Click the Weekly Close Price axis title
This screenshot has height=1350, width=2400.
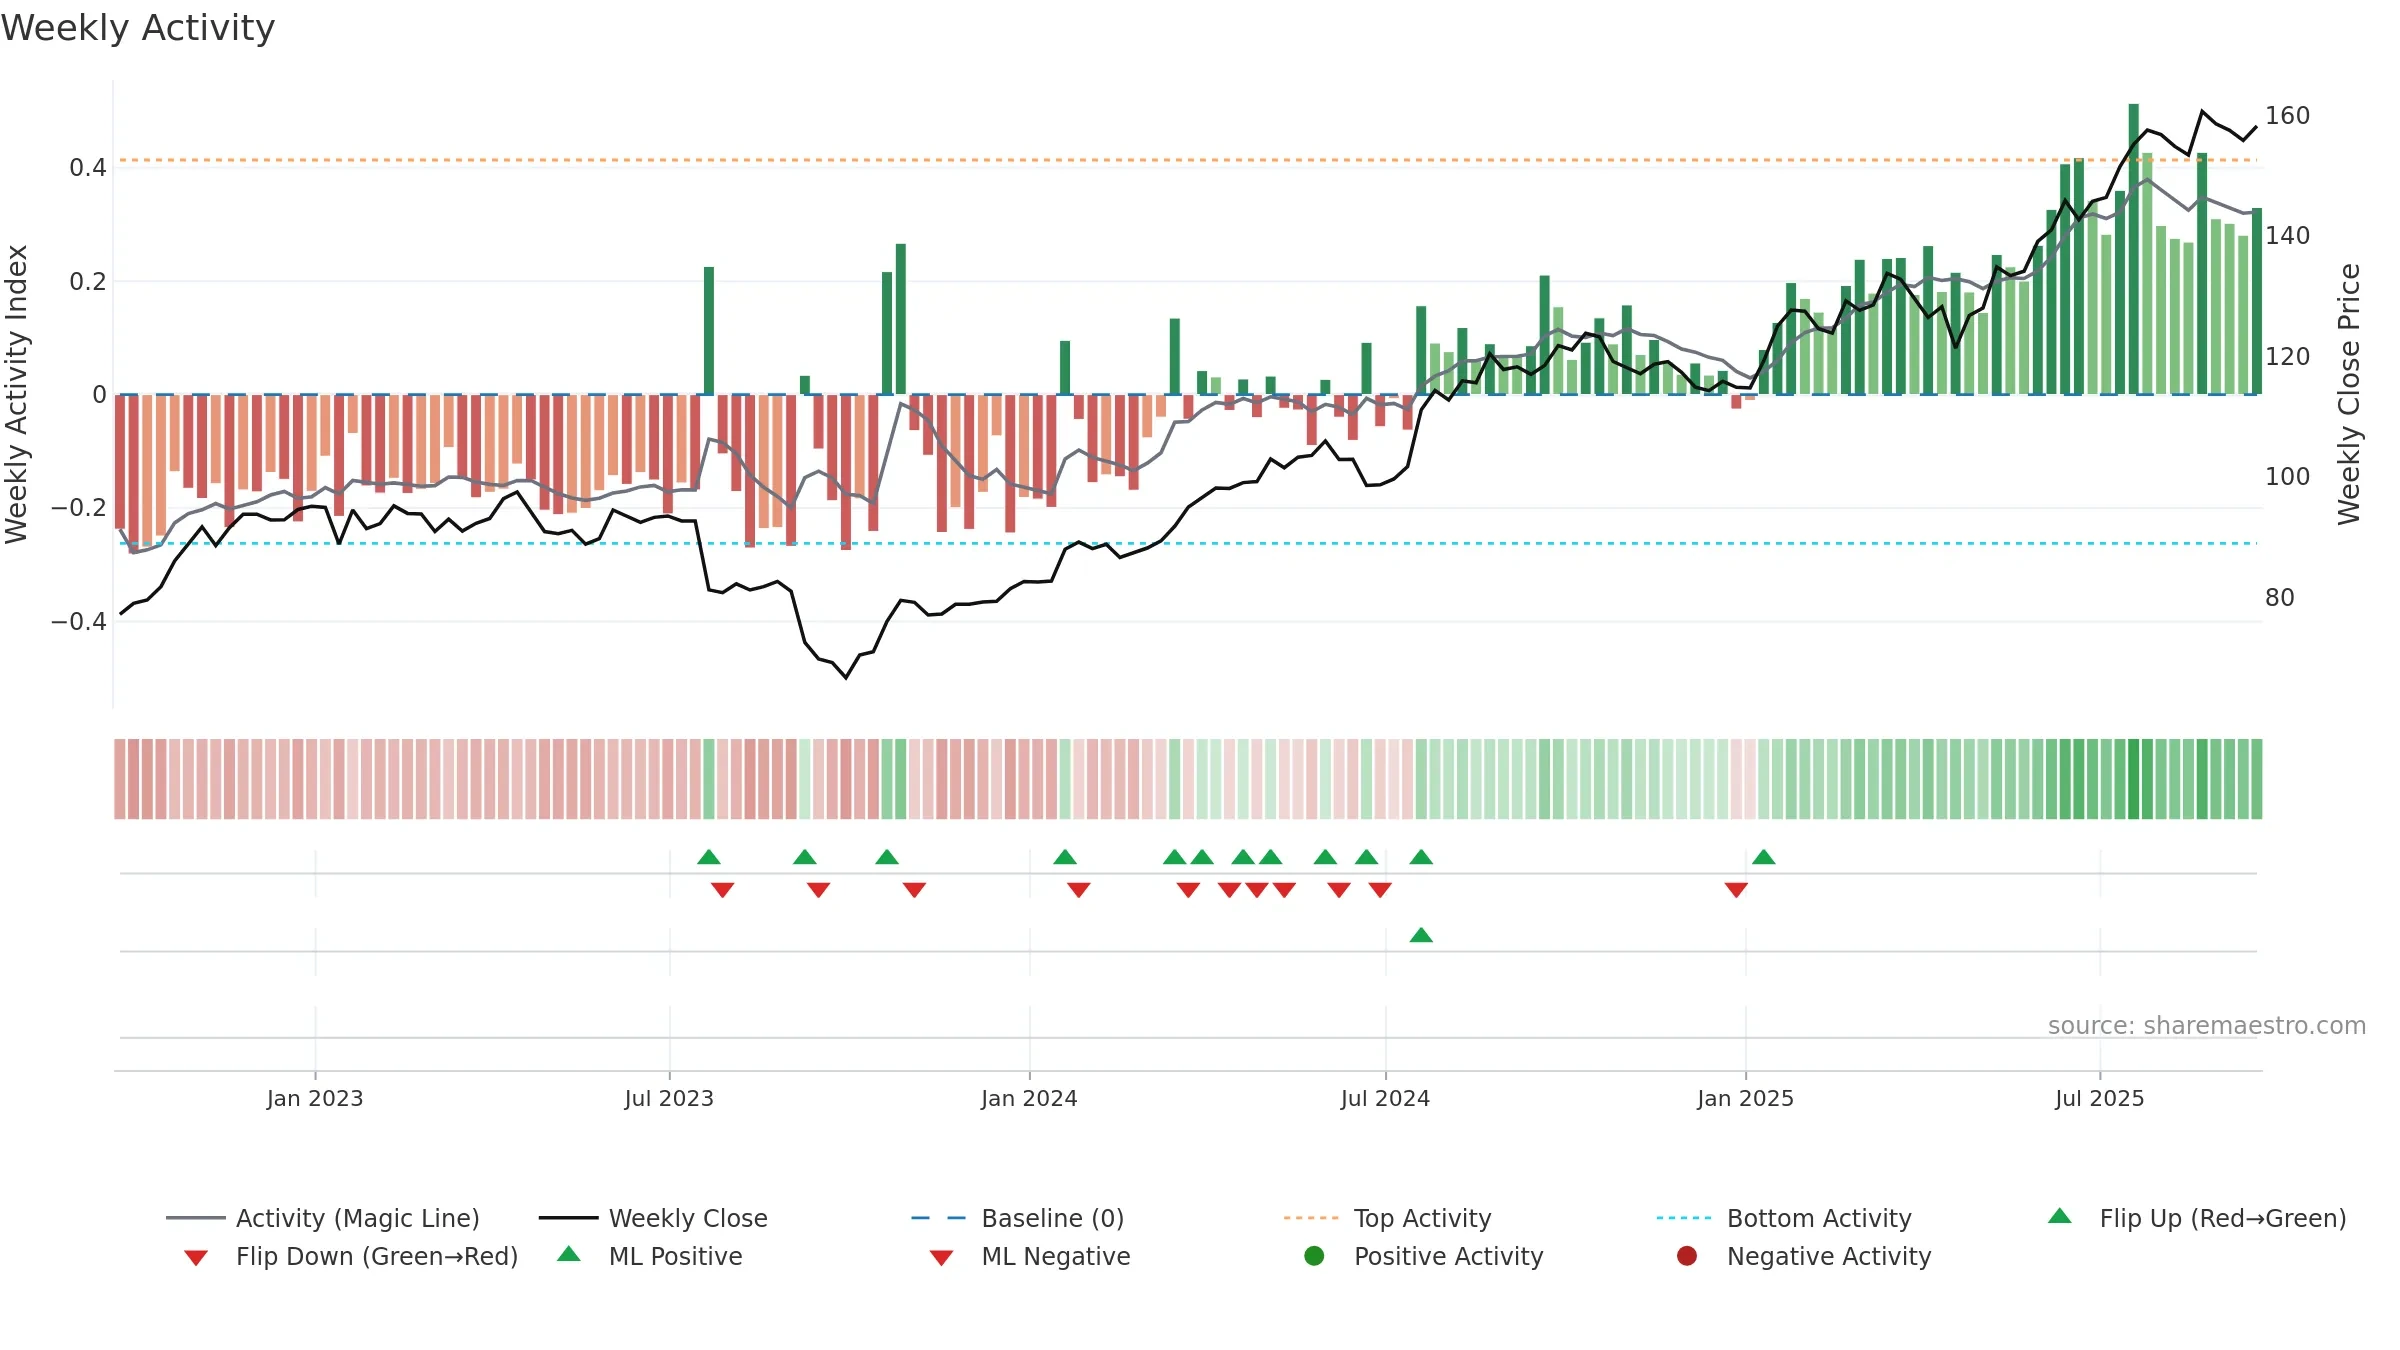(2349, 394)
